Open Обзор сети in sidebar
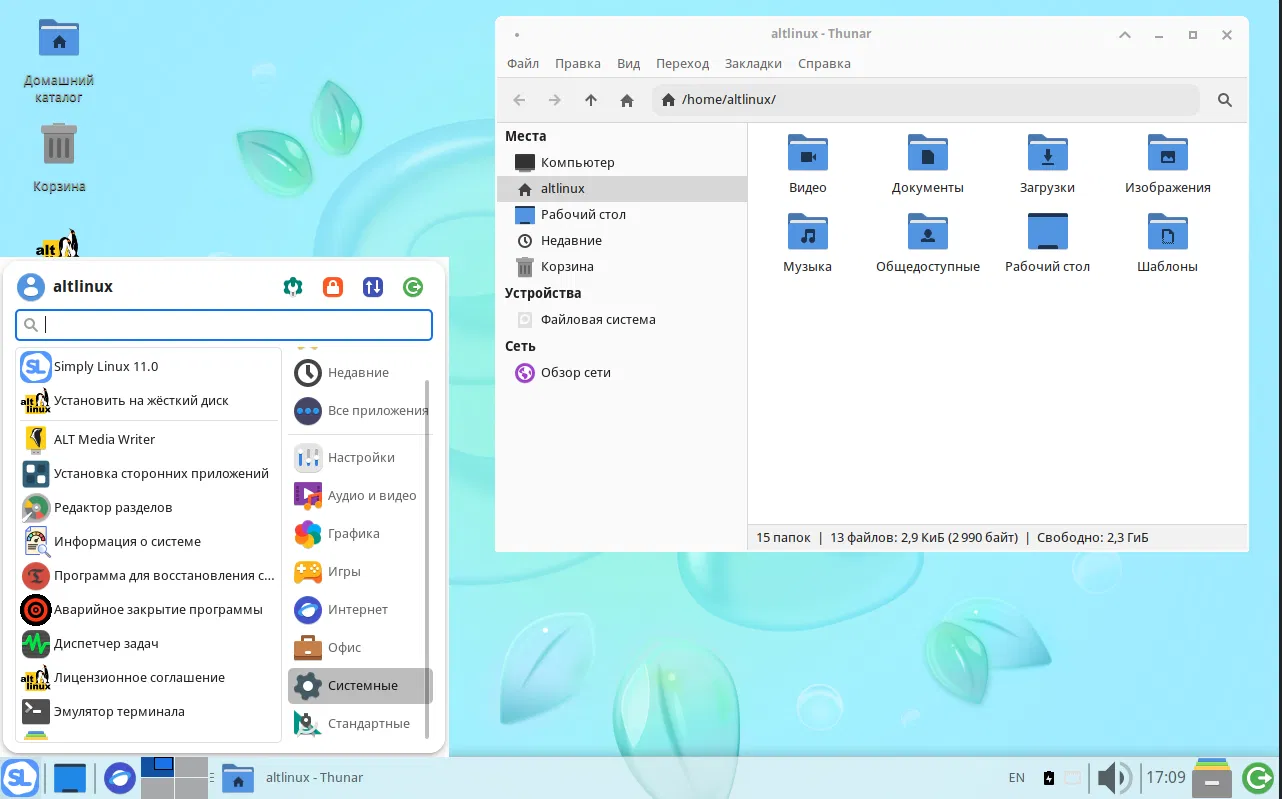 [x=622, y=373]
